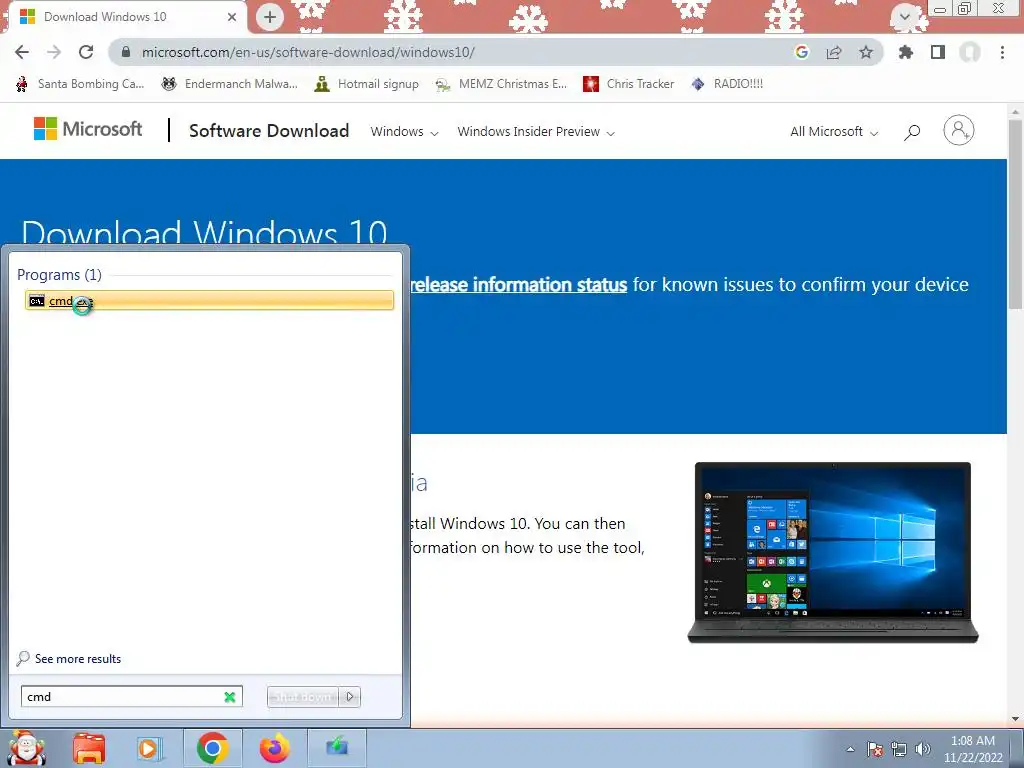Clear the Start menu search text
This screenshot has height=768, width=1024.
pyautogui.click(x=230, y=697)
